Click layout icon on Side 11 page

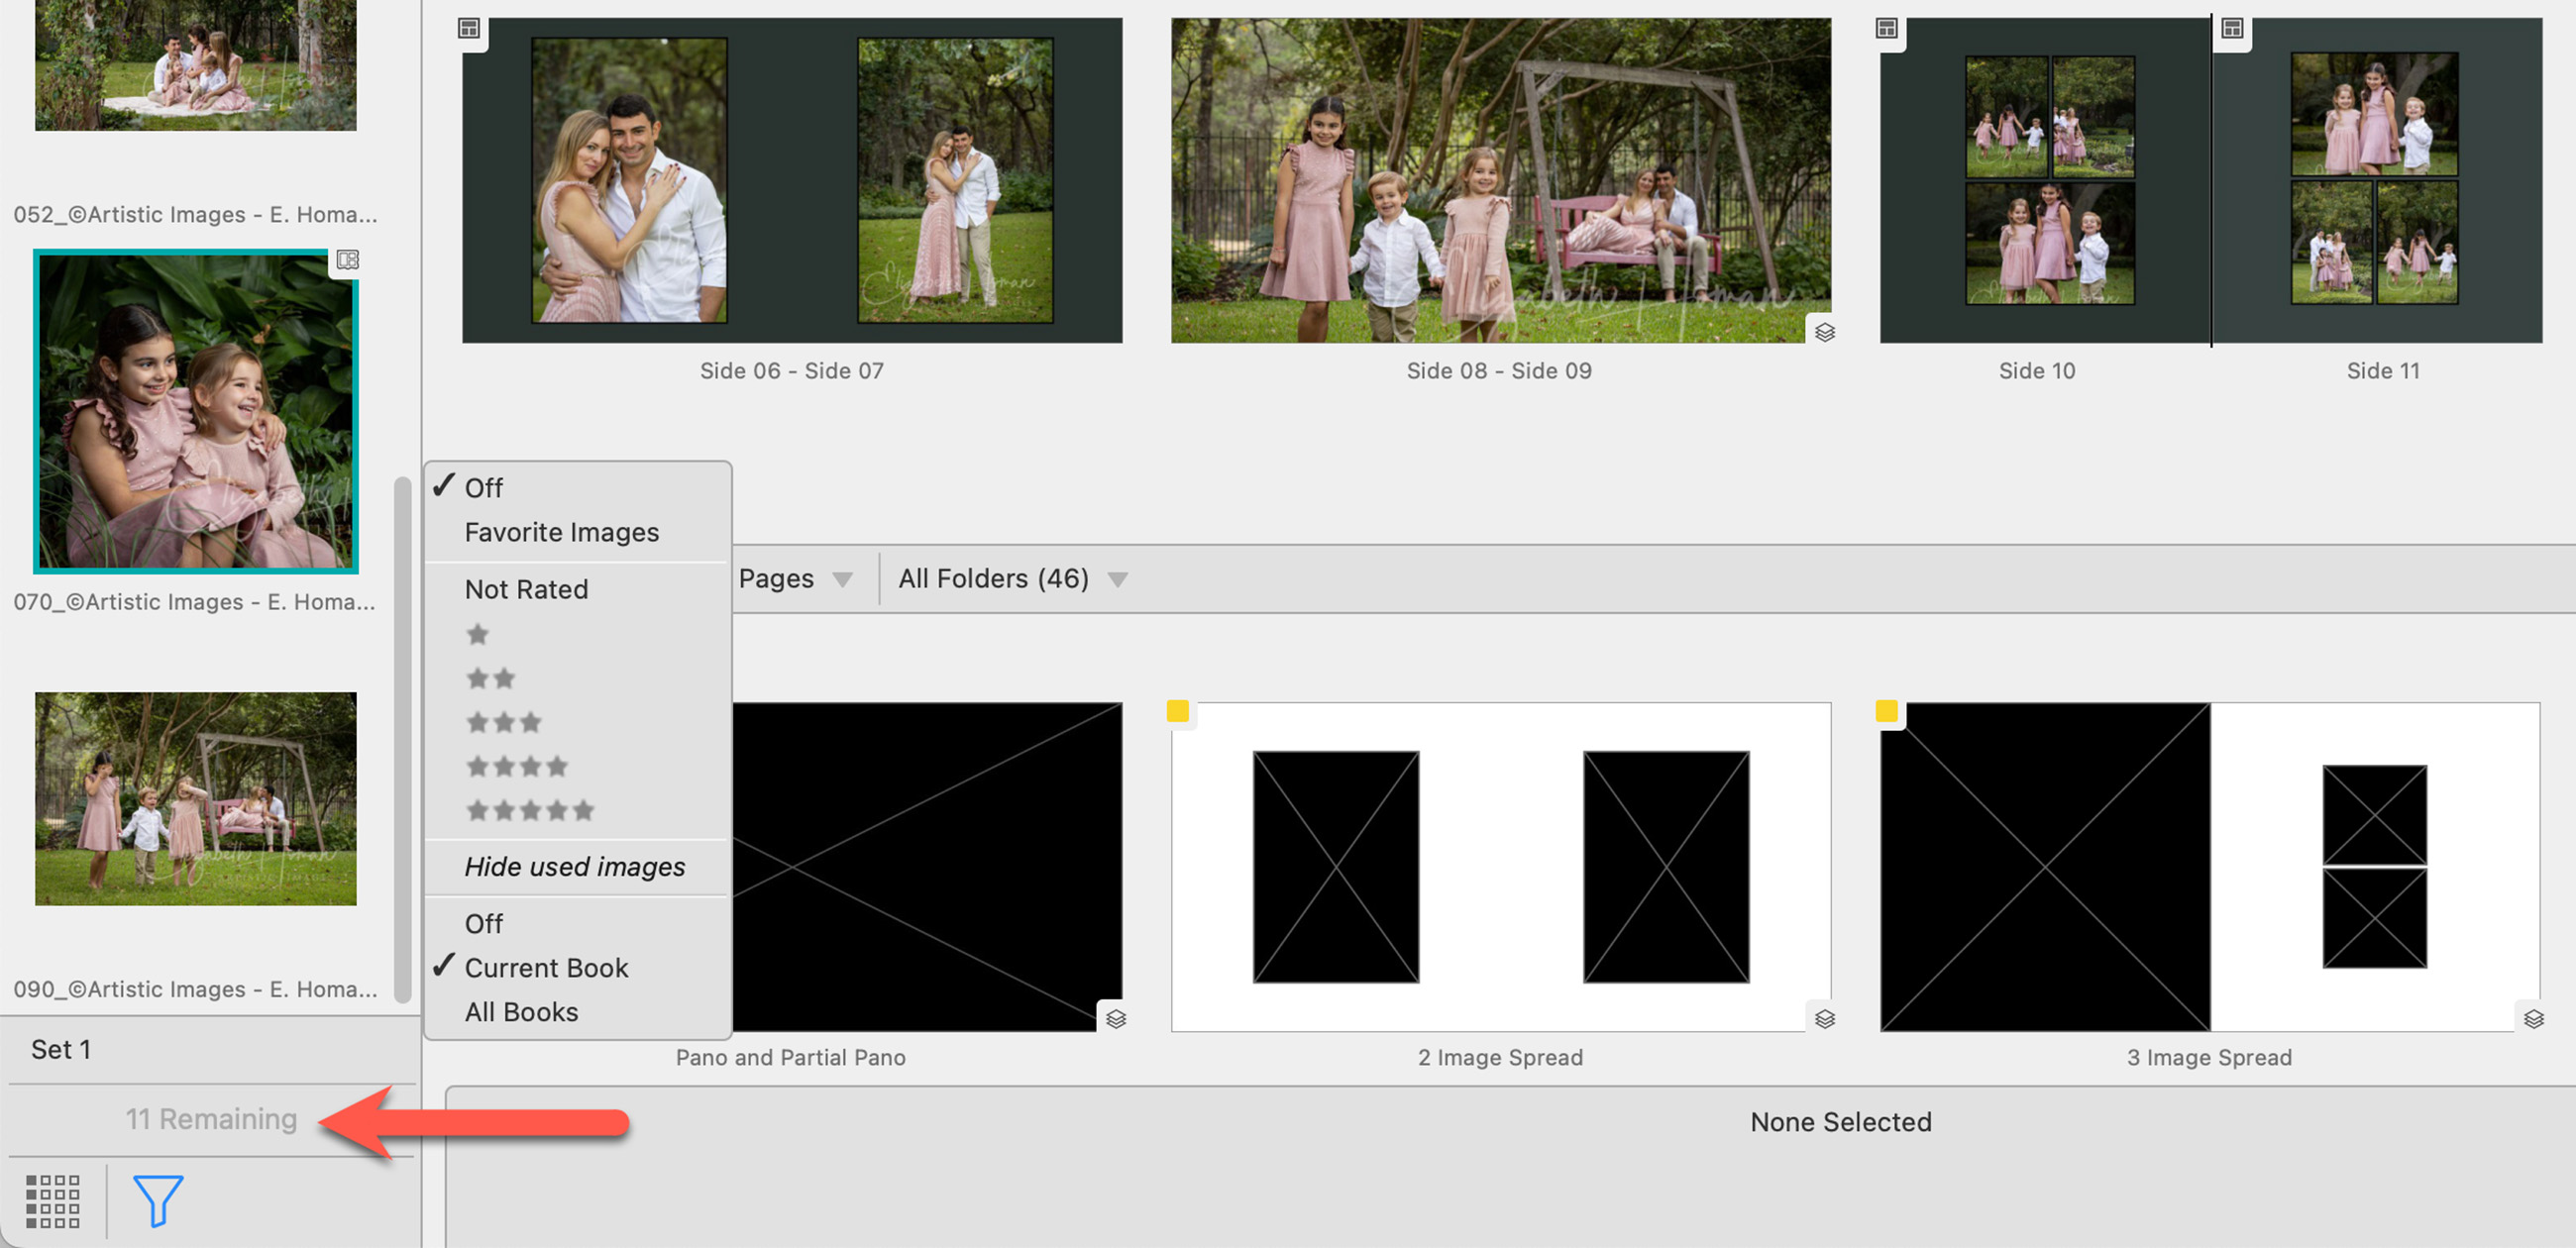[x=2232, y=28]
